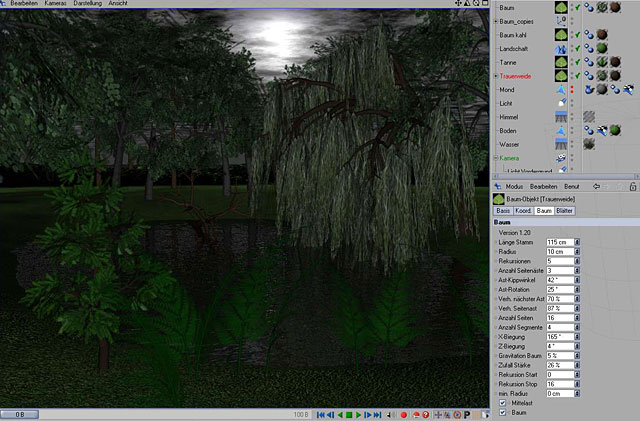
Task: Switch to the Koord. tab
Action: click(x=523, y=211)
